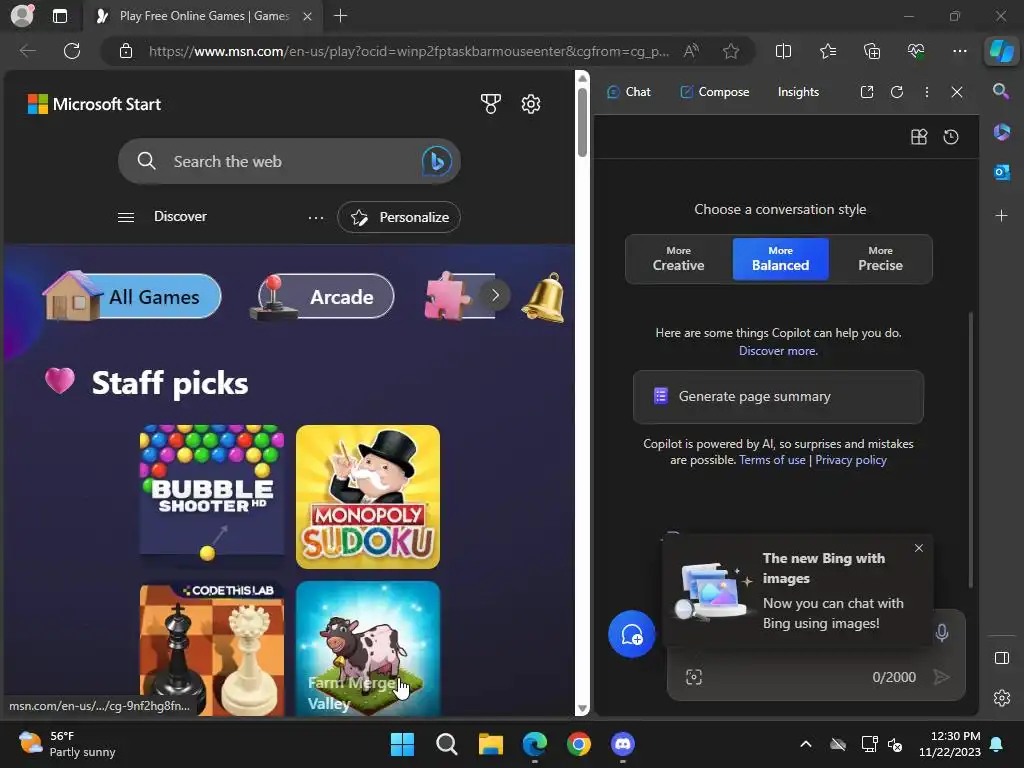The image size is (1024, 768).
Task: Open Farm Merge Valley game thumbnail
Action: pos(368,648)
